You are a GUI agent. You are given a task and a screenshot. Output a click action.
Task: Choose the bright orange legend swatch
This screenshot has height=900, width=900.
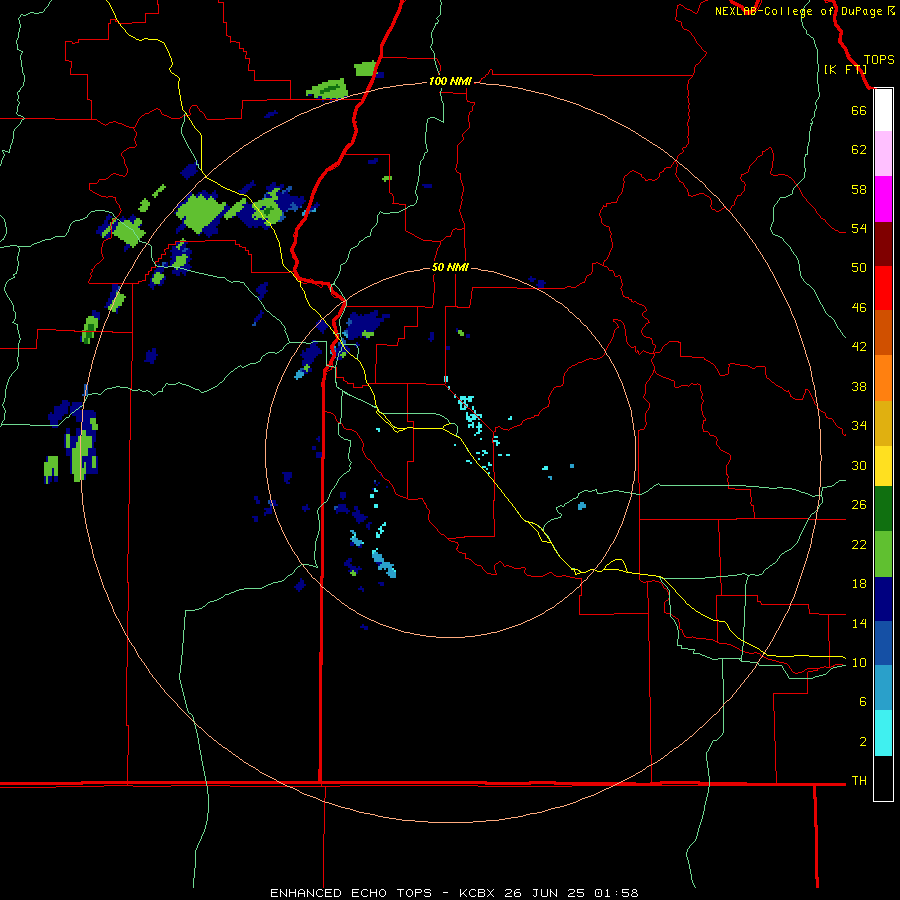(x=883, y=378)
